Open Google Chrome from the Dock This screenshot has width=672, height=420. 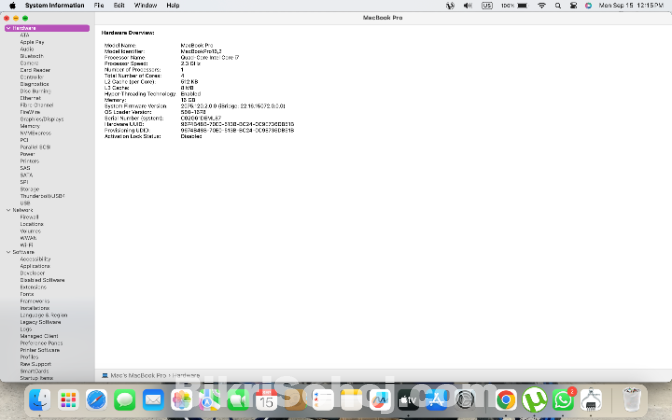[507, 400]
